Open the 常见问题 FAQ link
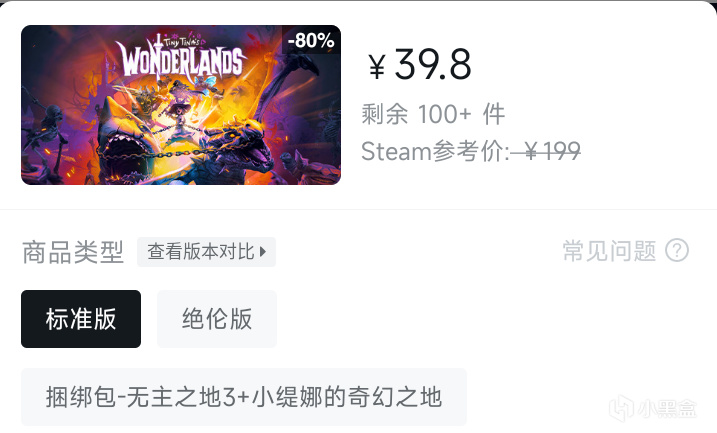Screen dimensions: 717x433 click(610, 251)
